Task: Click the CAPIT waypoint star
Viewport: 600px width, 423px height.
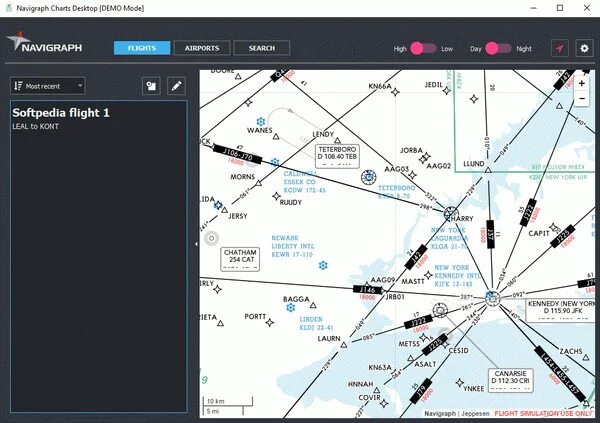Action: pos(553,228)
